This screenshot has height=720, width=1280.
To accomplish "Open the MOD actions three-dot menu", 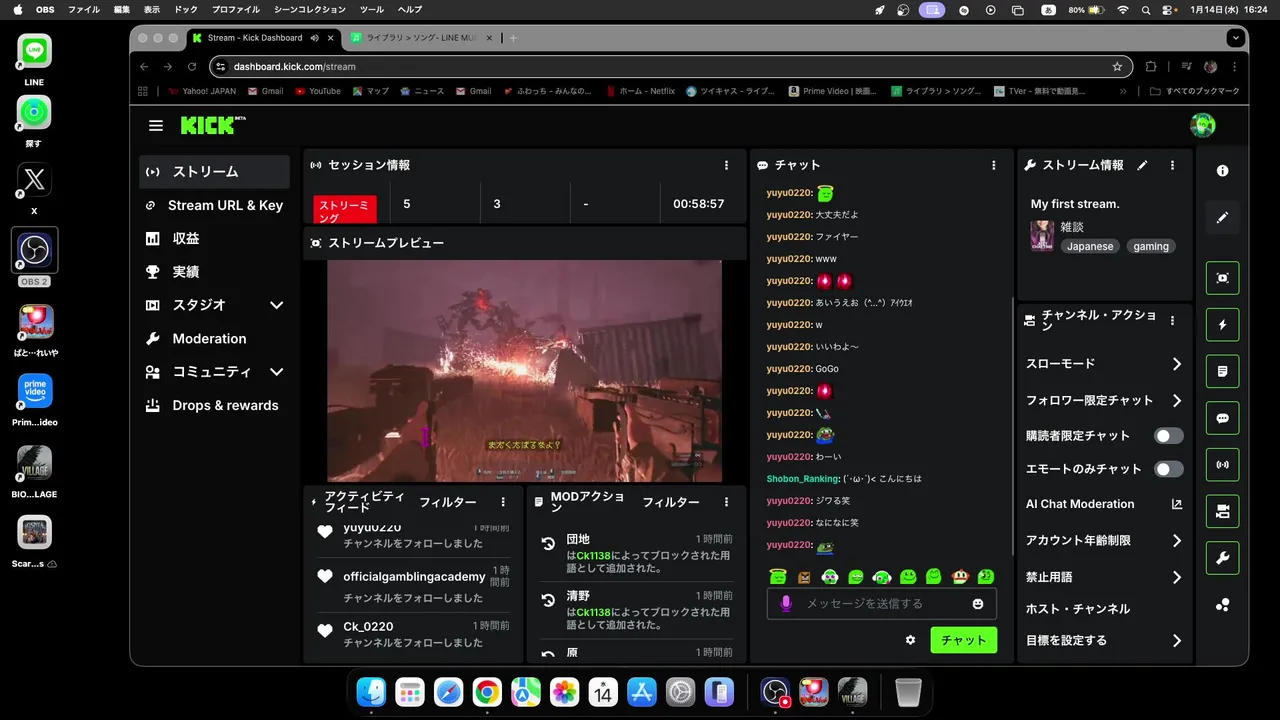I will point(727,502).
